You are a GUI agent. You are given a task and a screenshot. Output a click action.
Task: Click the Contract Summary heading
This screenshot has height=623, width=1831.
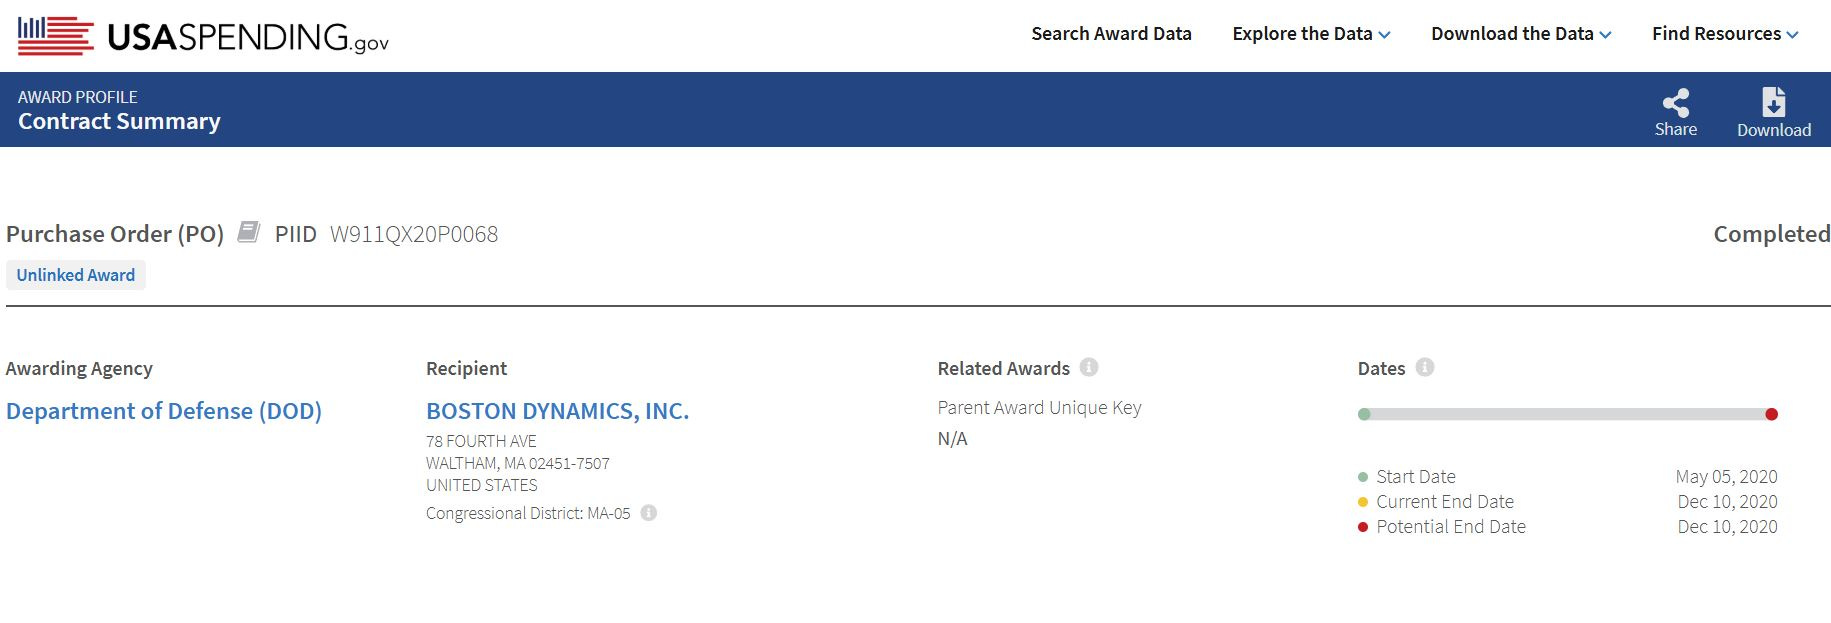(x=119, y=121)
